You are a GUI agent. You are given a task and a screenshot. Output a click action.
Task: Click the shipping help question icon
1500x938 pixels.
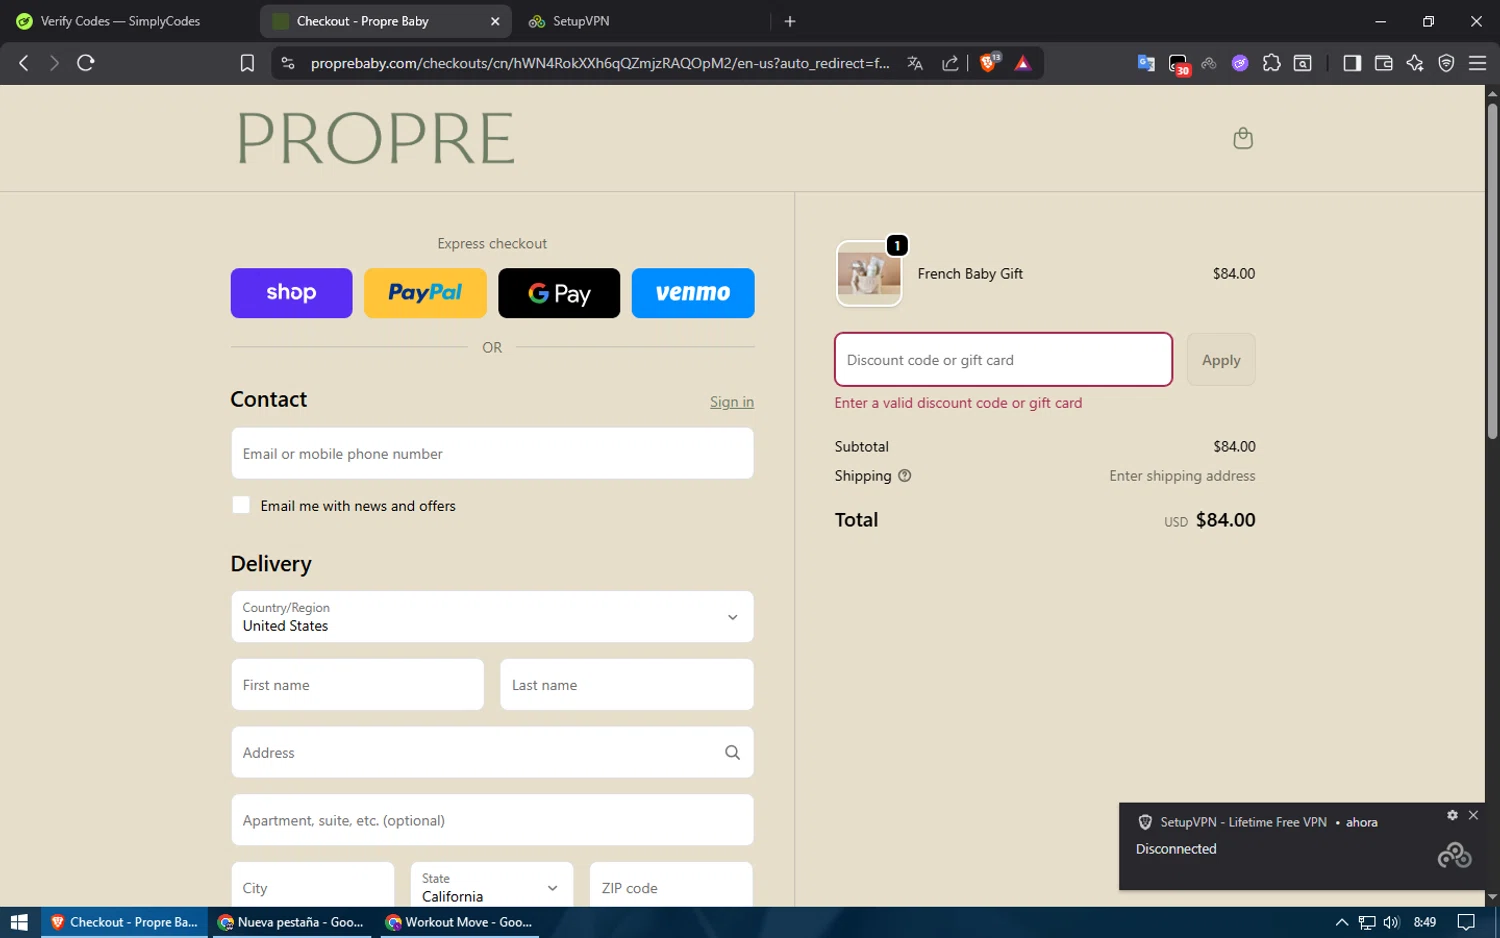click(x=905, y=476)
